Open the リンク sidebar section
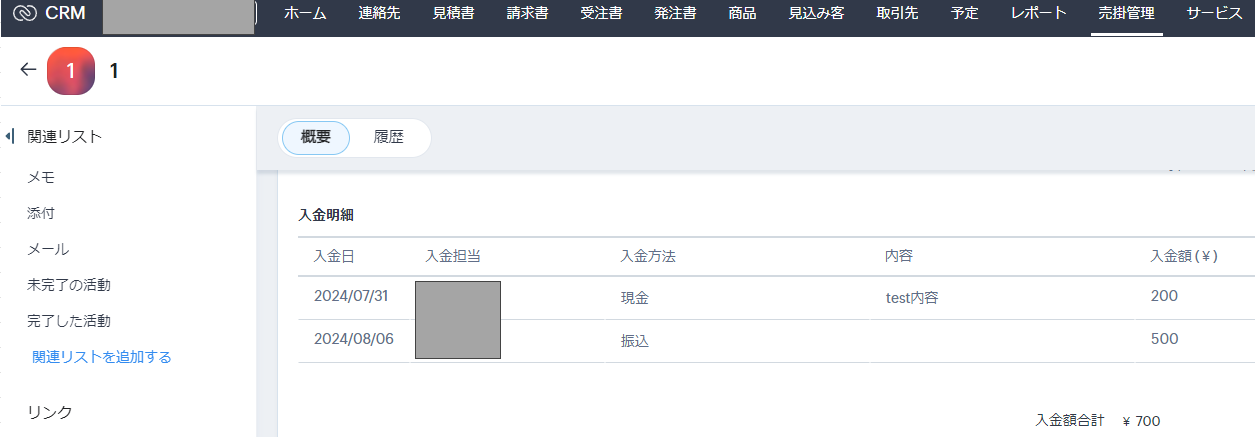 pyautogui.click(x=50, y=412)
